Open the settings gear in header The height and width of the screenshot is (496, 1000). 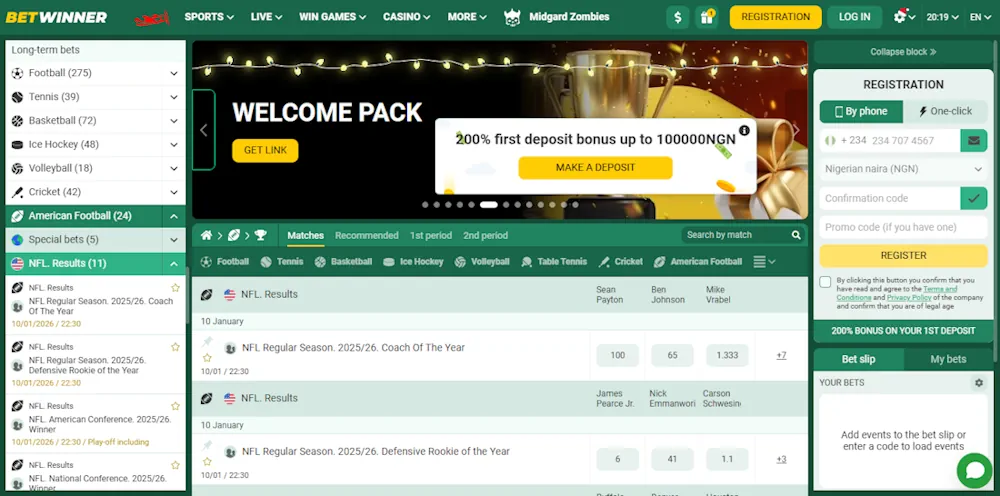click(900, 17)
